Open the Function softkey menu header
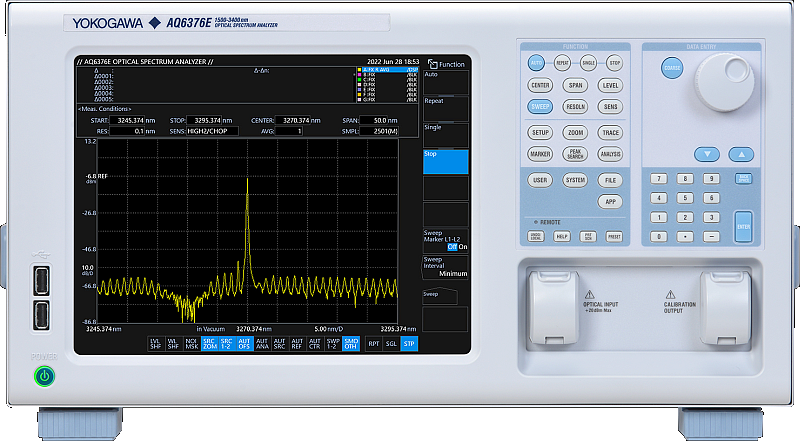This screenshot has height=441, width=800. click(x=446, y=64)
